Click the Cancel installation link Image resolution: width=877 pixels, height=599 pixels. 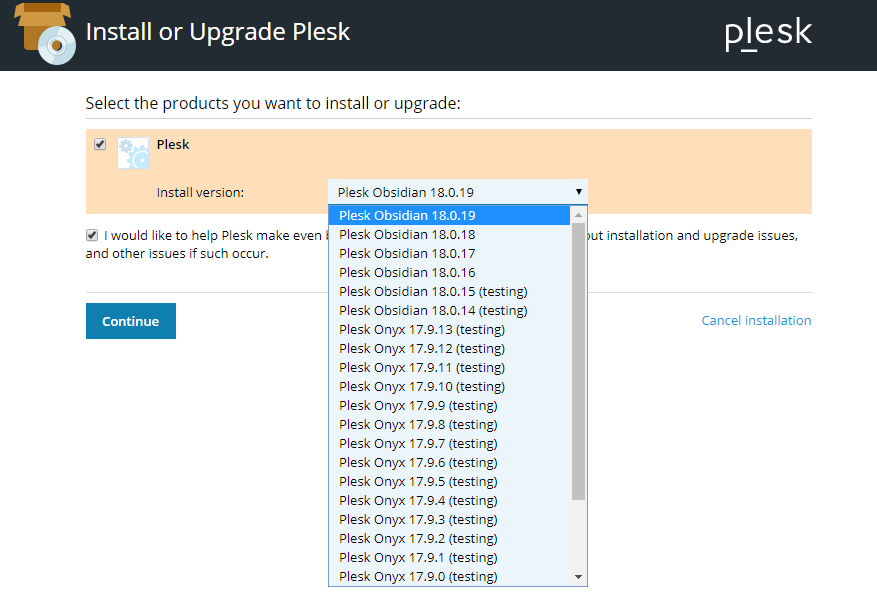(756, 321)
